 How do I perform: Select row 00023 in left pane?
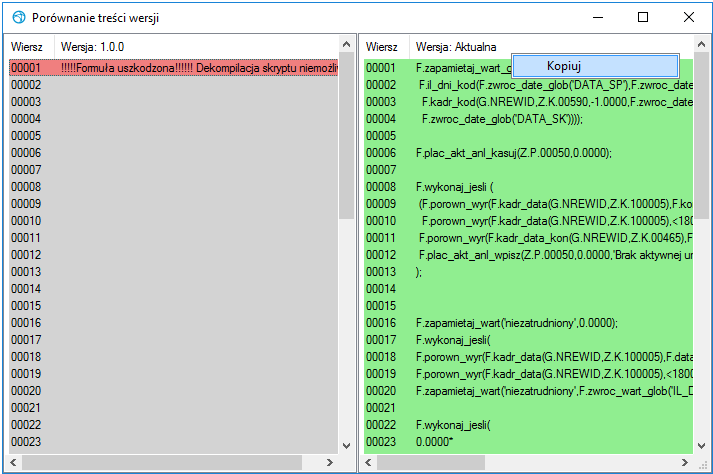(x=174, y=442)
